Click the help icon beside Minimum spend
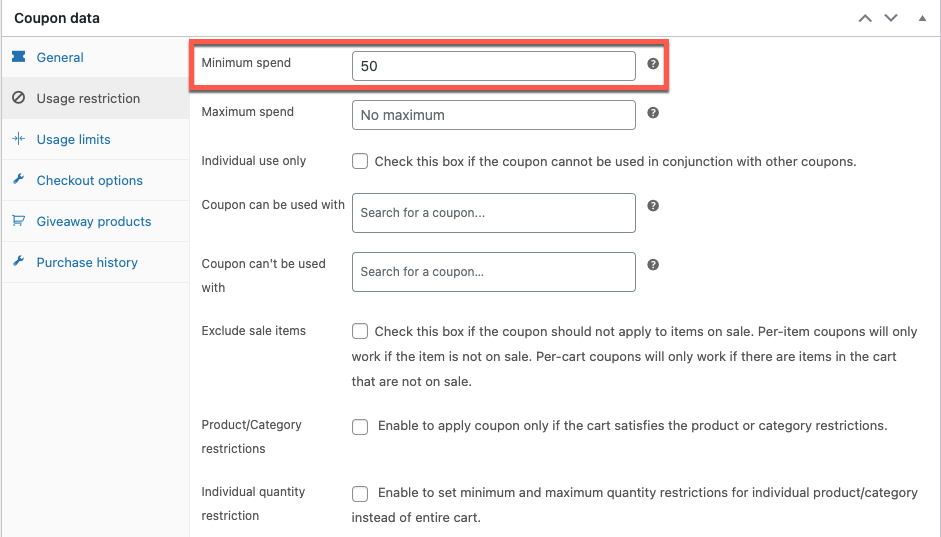Screen dimensions: 941x537 [x=653, y=64]
